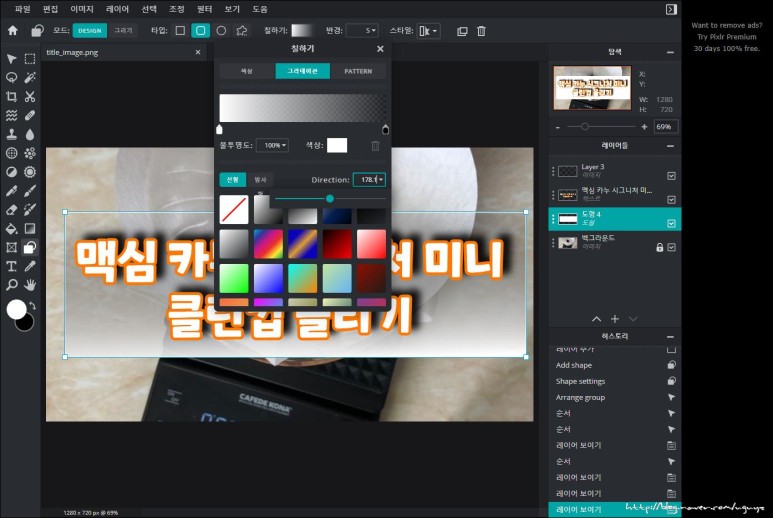Viewport: 773px width, 518px height.
Task: Open the 불투명도 100% dropdown
Action: (x=273, y=145)
